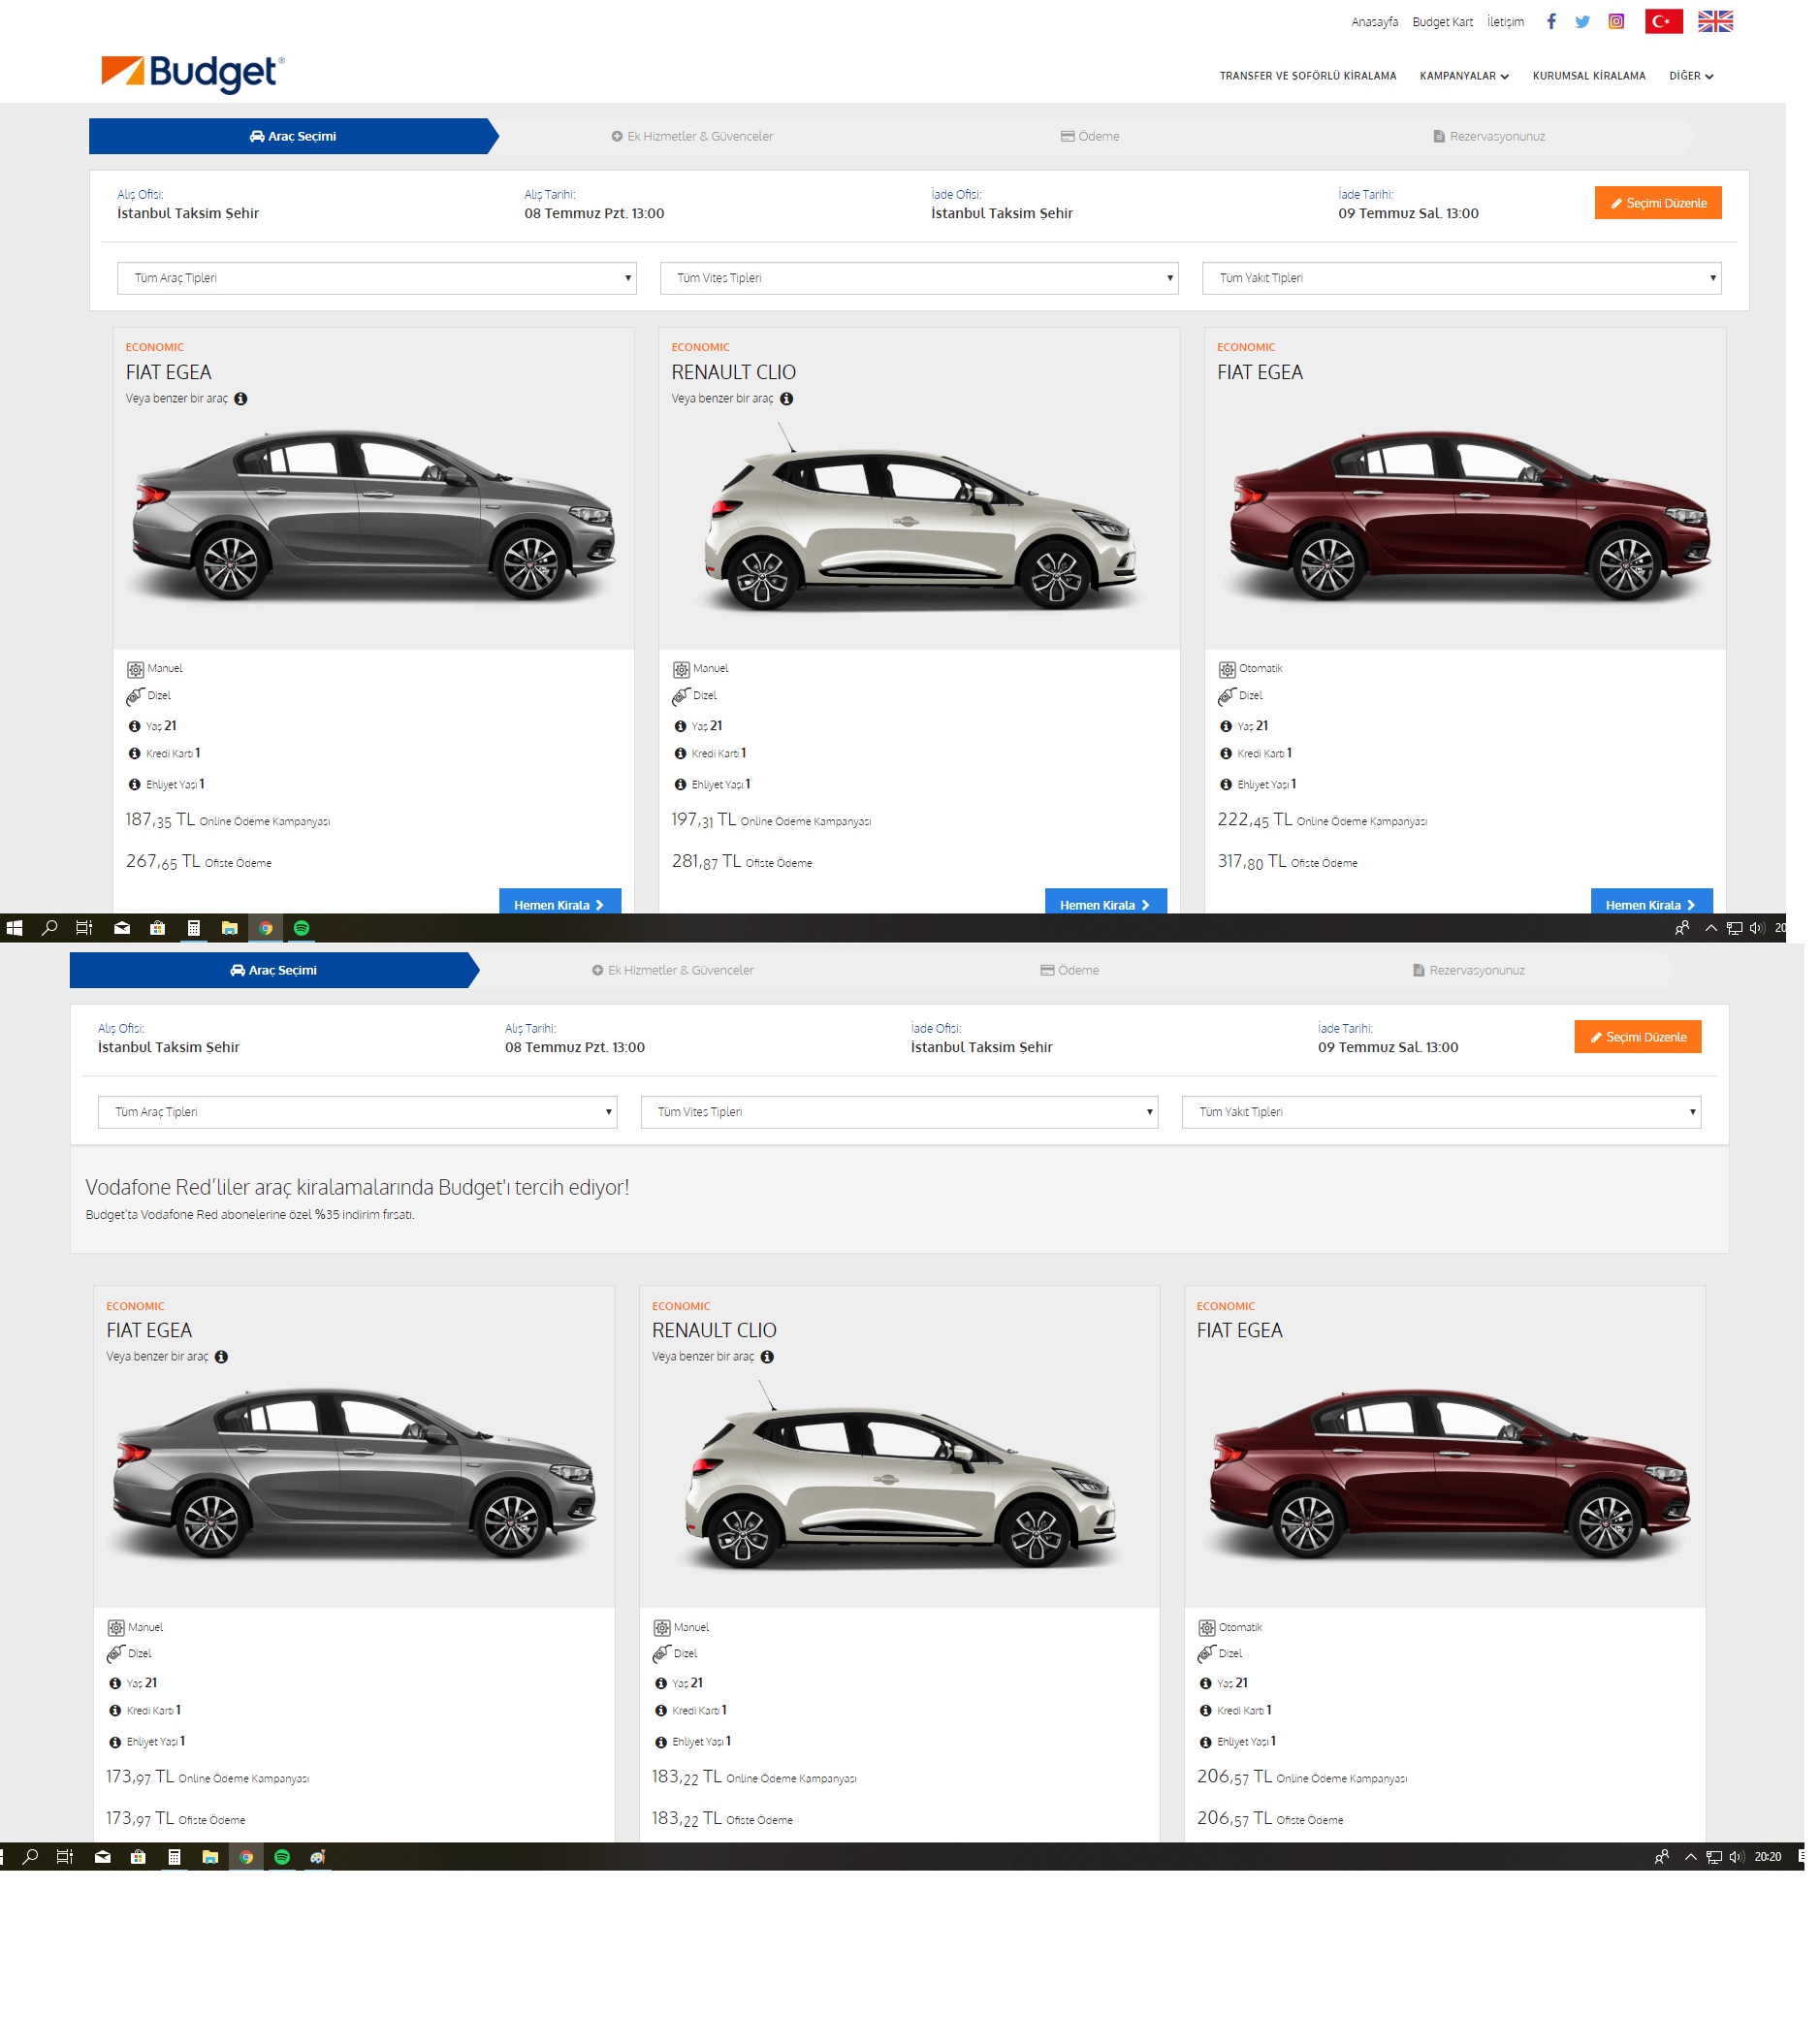
Task: Click 'Kredi Kartı 1' info icon in 173,97 TL card
Action: pos(115,1710)
